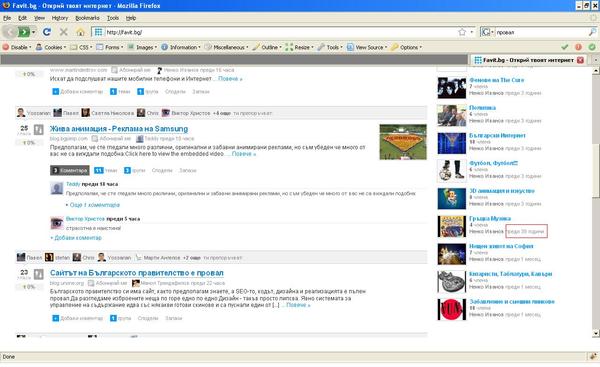The height and width of the screenshot is (367, 600).
Task: Open the Information toolbar item
Action: pyautogui.click(x=181, y=47)
